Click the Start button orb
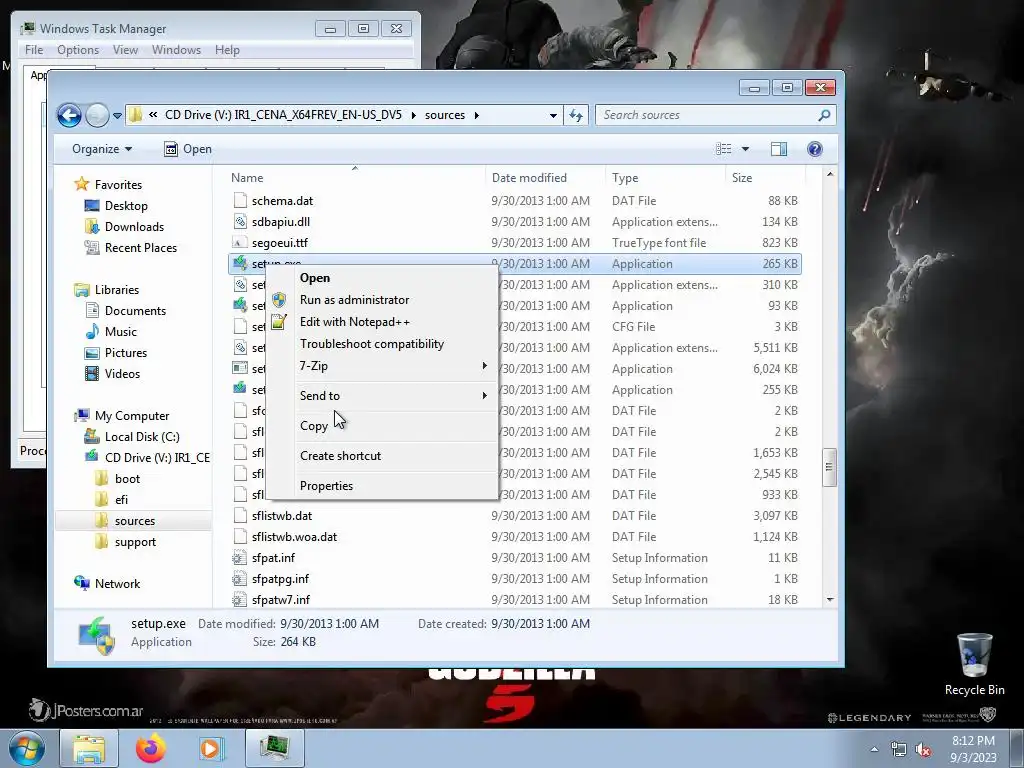1024x768 pixels. click(x=26, y=748)
